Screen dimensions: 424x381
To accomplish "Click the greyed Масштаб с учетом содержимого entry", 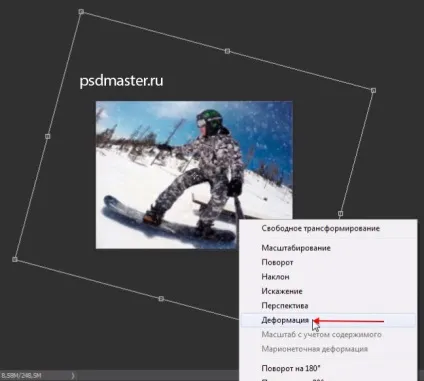I will [328, 335].
